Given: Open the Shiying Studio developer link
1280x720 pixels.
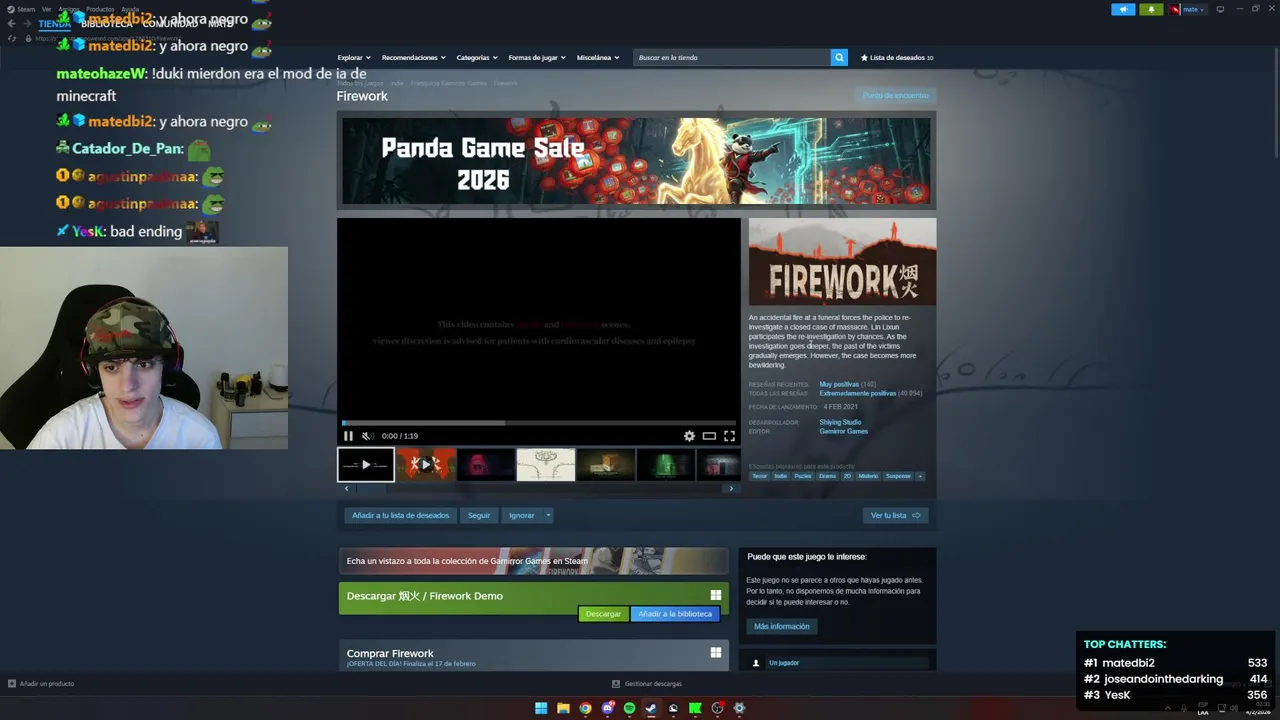Looking at the screenshot, I should coord(840,422).
